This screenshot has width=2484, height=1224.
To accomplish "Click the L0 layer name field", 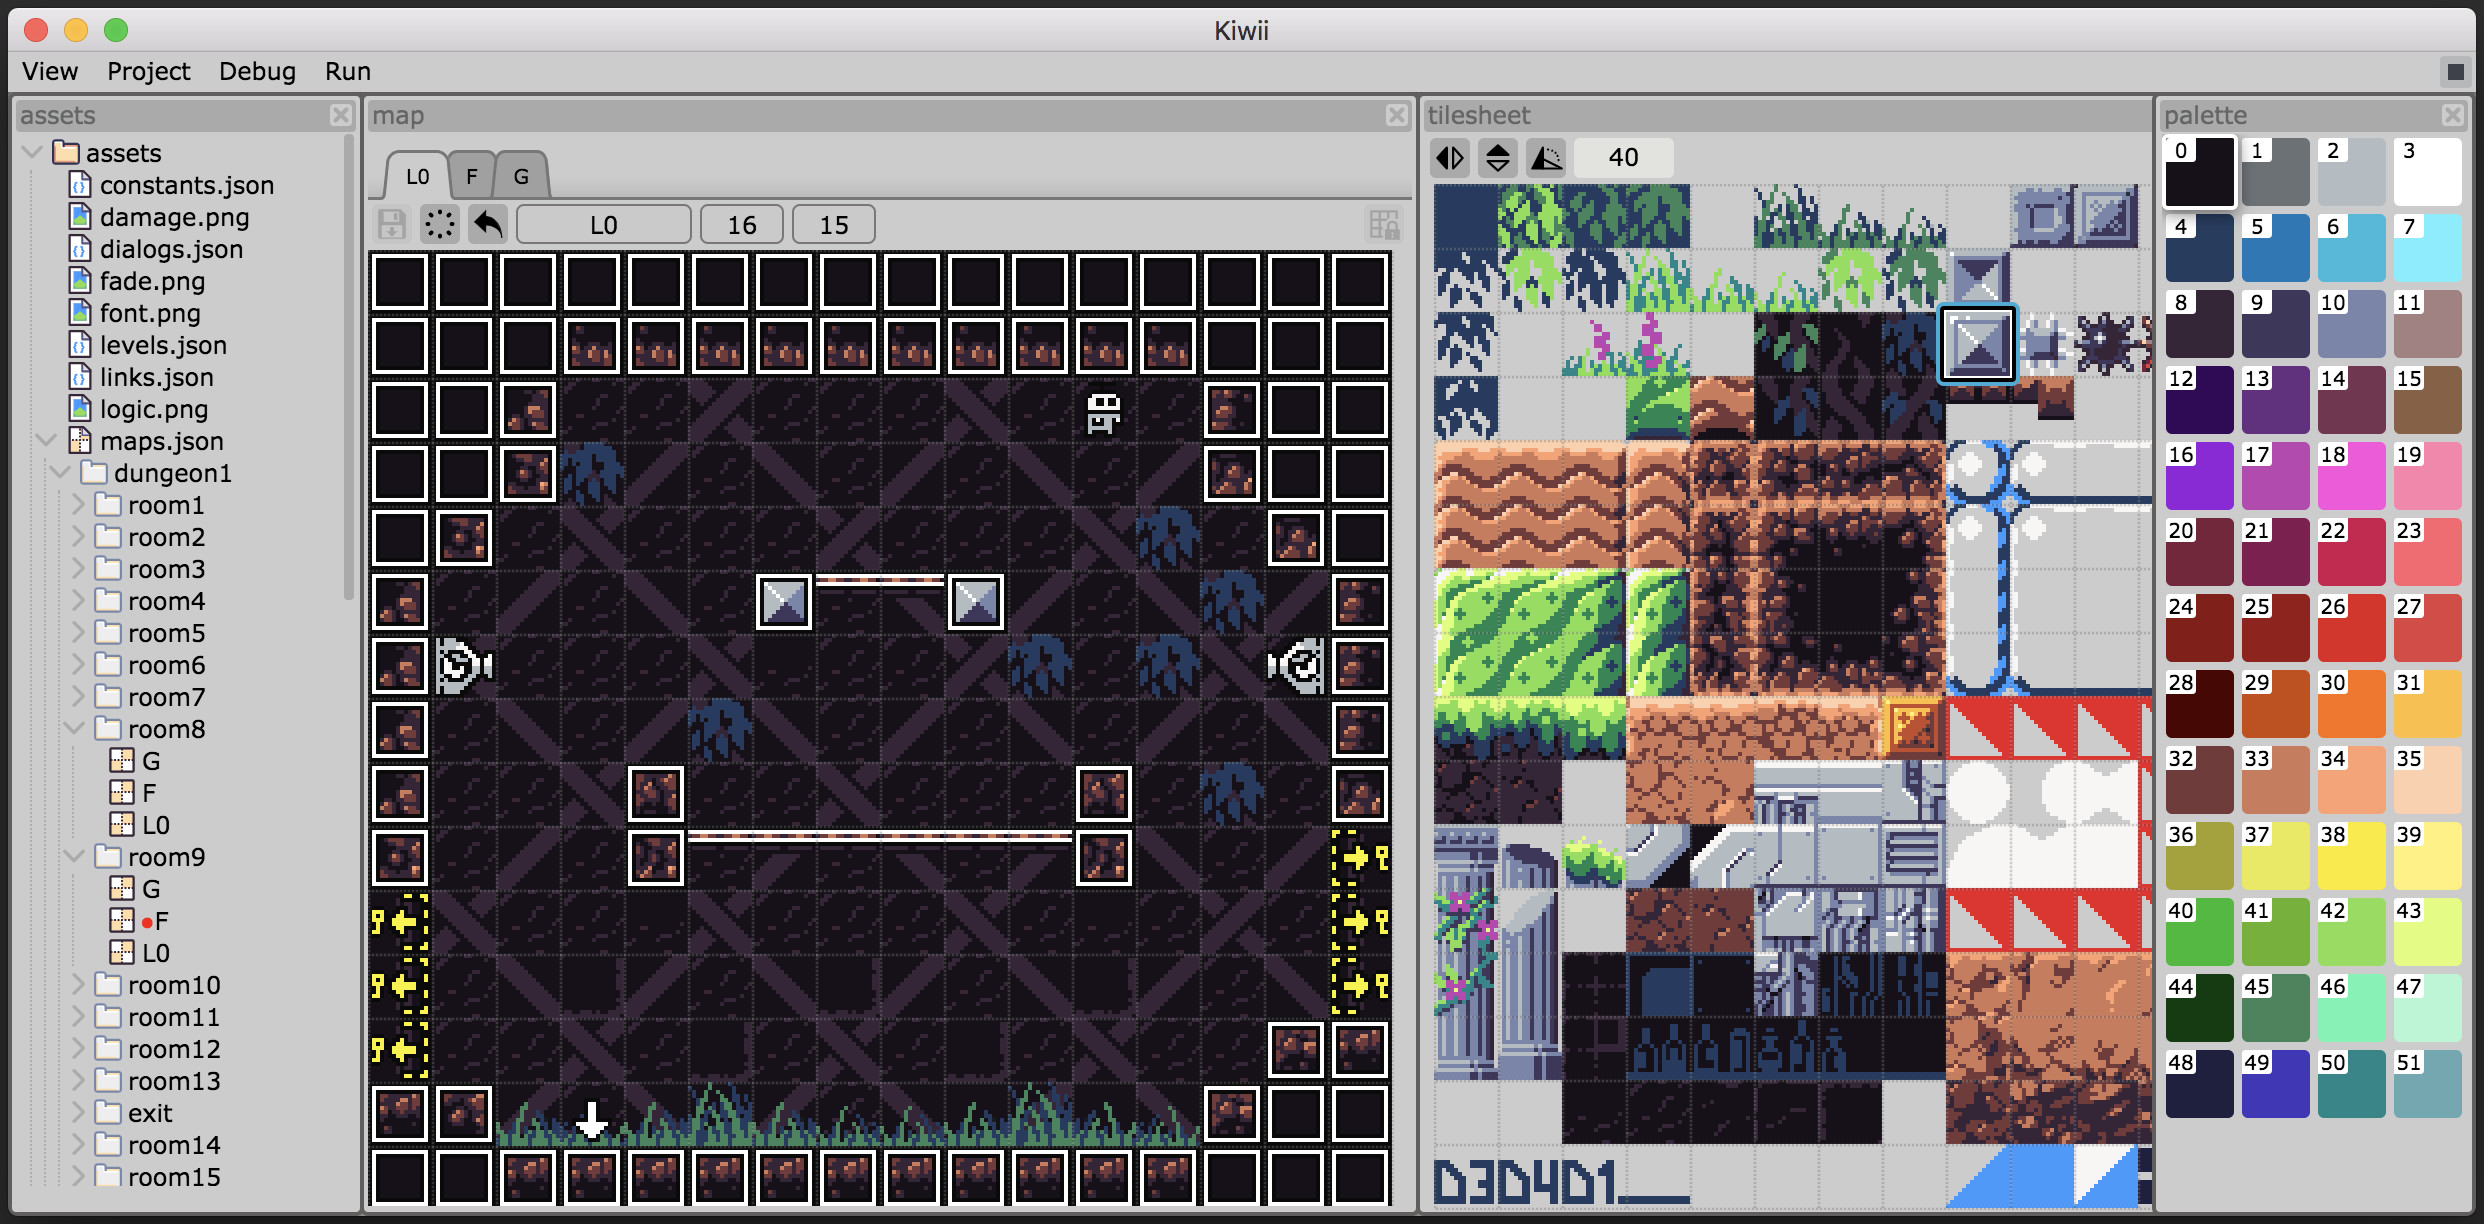I will (603, 224).
